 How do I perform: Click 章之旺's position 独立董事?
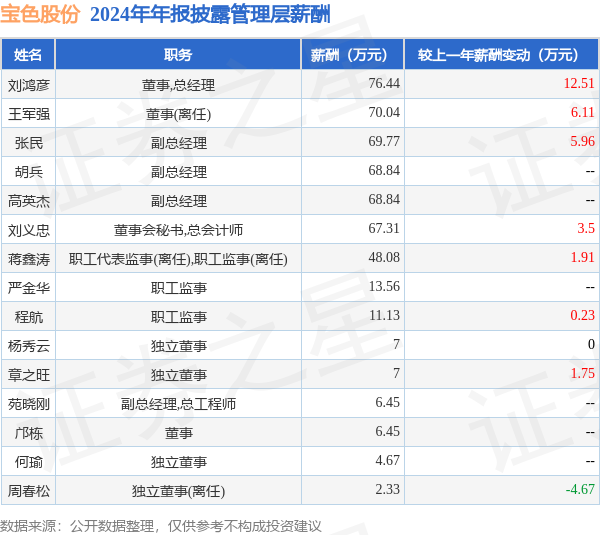point(179,375)
